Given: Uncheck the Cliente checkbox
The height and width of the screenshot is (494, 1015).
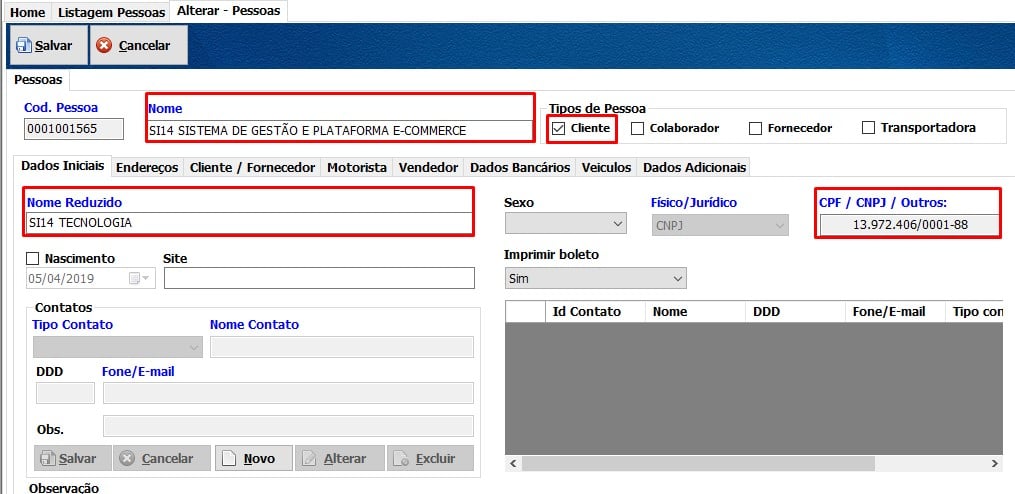Looking at the screenshot, I should click(x=559, y=128).
